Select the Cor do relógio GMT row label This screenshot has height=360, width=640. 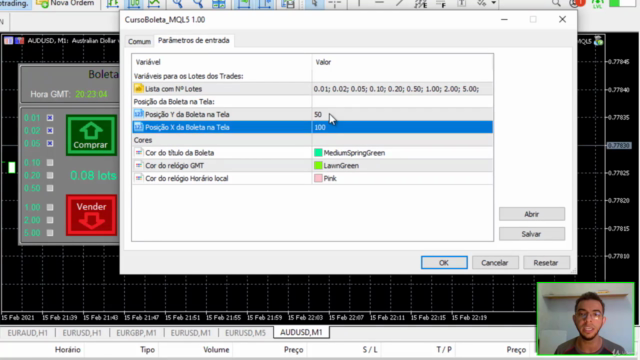(x=175, y=165)
